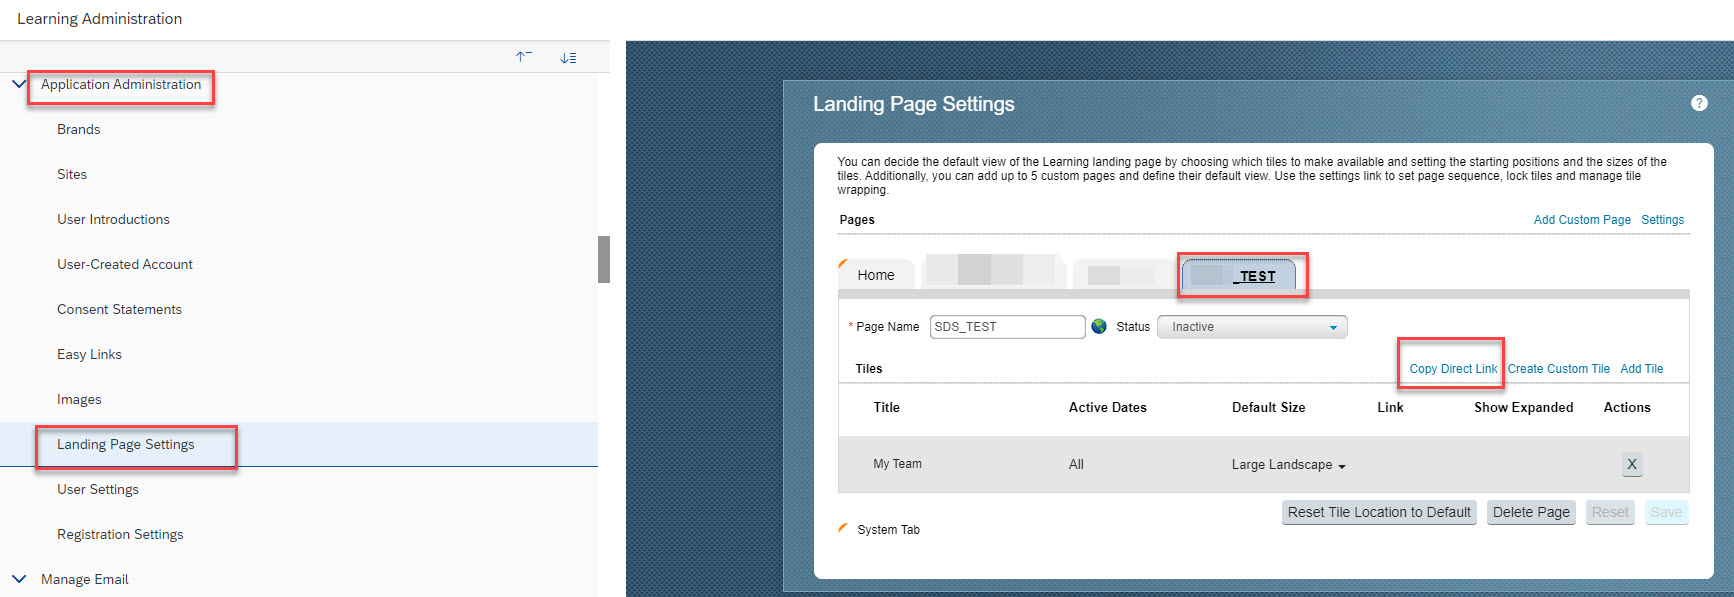Open Sites in the sidebar

pyautogui.click(x=72, y=174)
